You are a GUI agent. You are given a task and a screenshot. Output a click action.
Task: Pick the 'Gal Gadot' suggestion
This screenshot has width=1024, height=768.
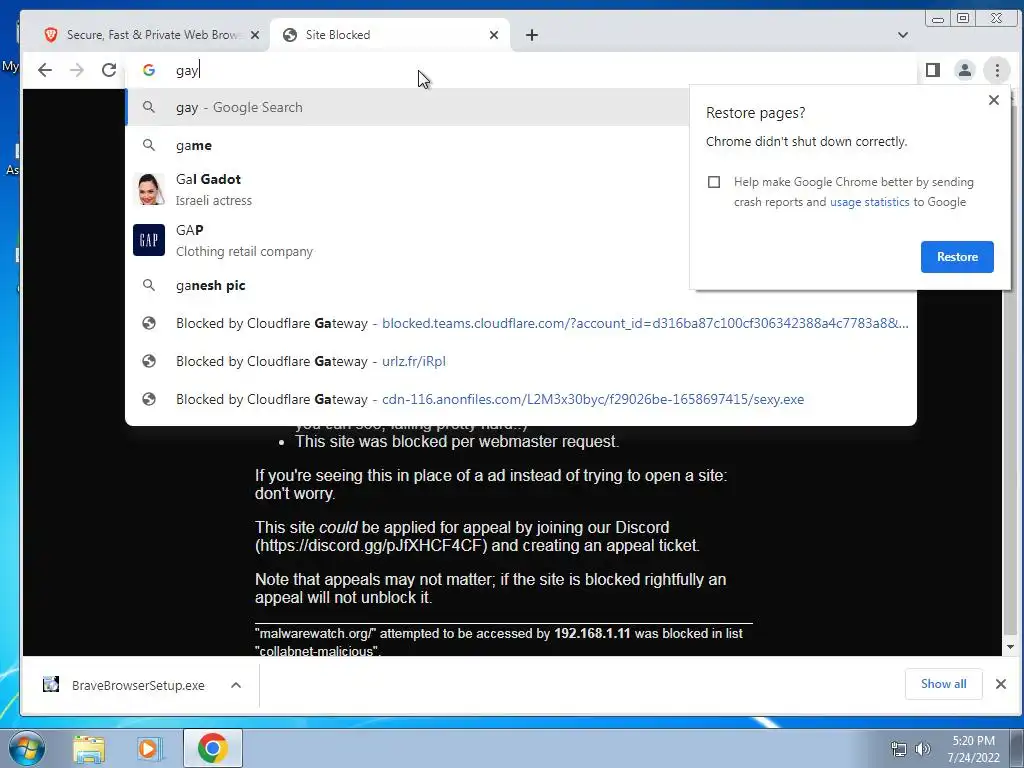coord(408,189)
